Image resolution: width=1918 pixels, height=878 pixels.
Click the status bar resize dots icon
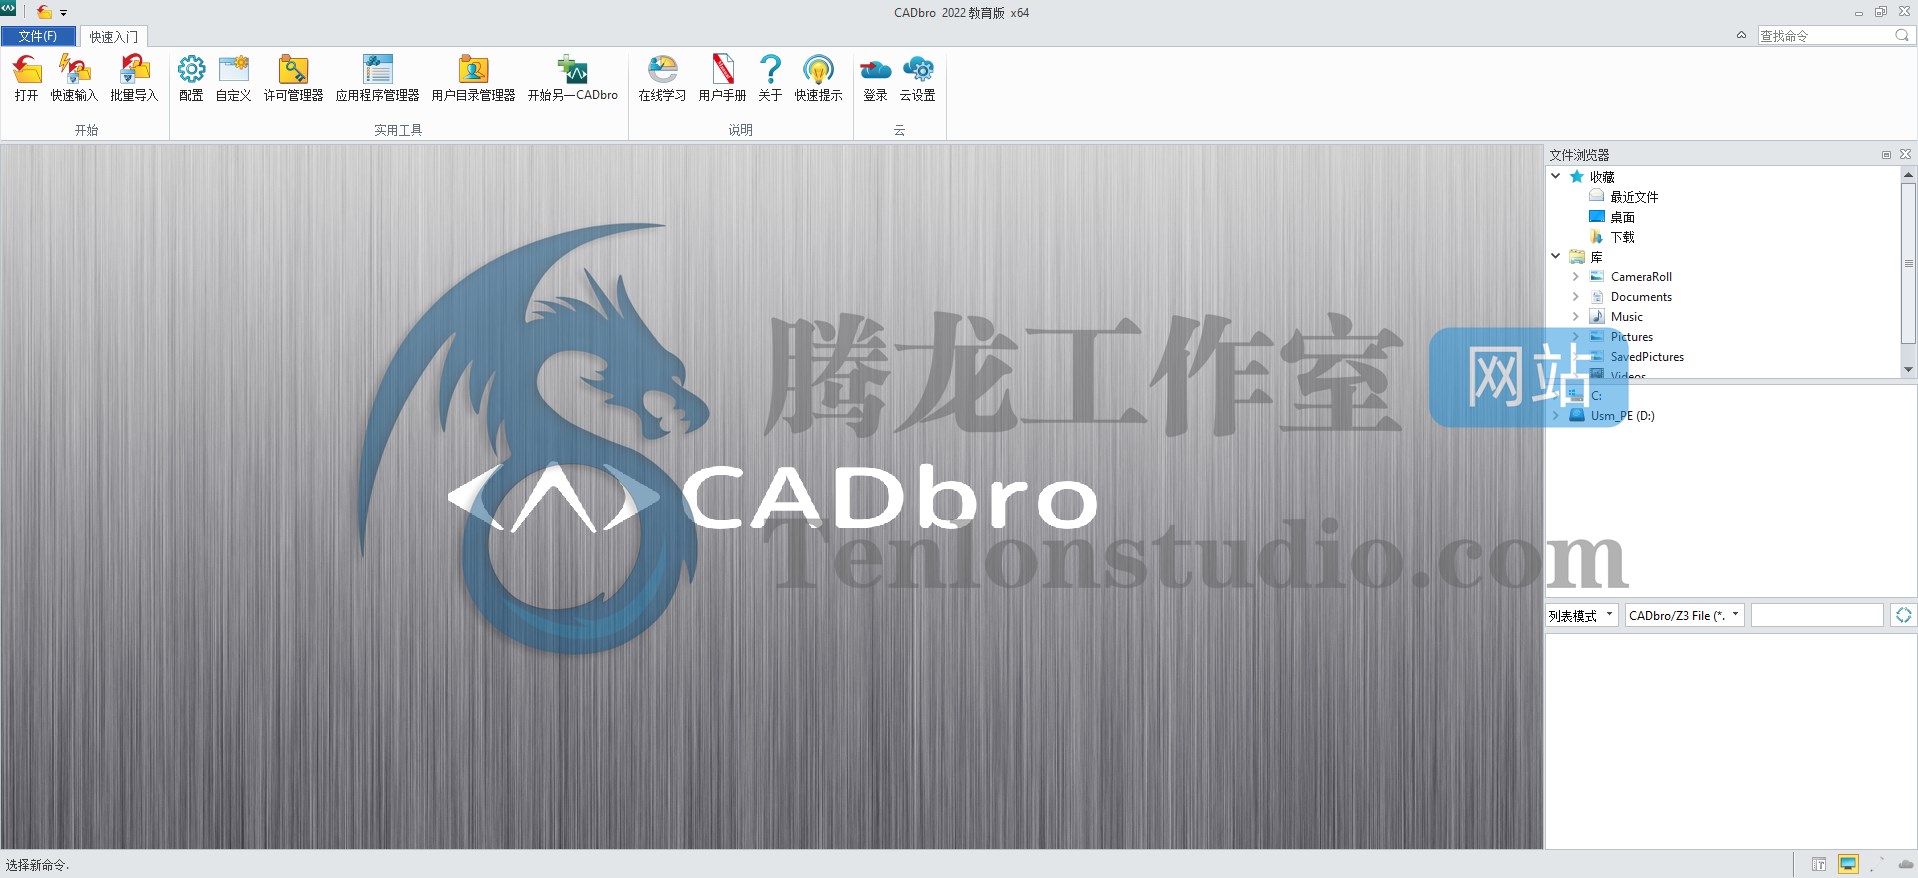(x=1876, y=864)
